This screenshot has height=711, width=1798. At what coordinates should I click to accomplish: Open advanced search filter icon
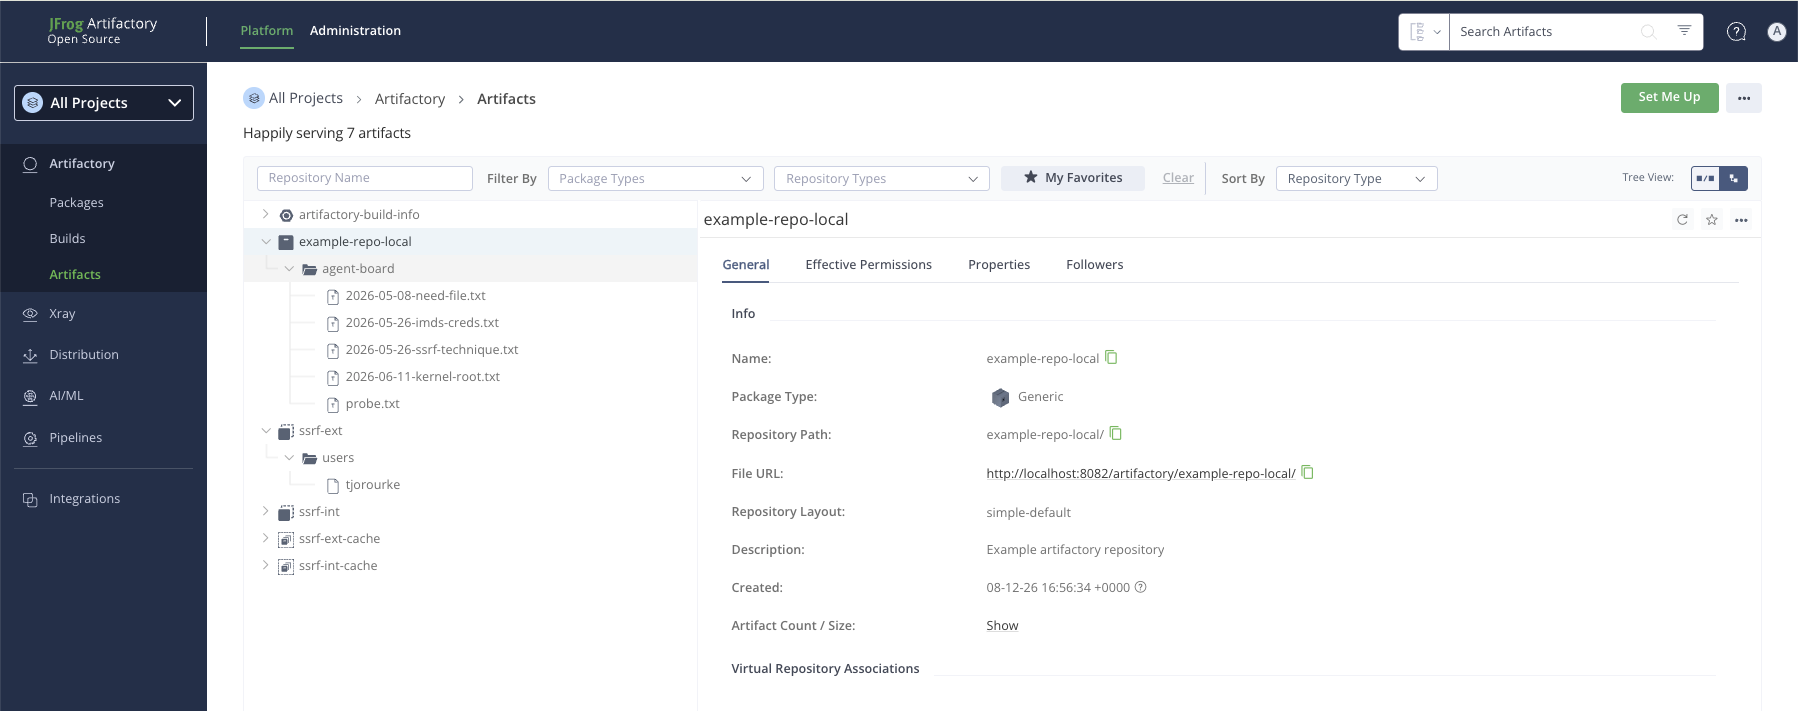(1684, 31)
